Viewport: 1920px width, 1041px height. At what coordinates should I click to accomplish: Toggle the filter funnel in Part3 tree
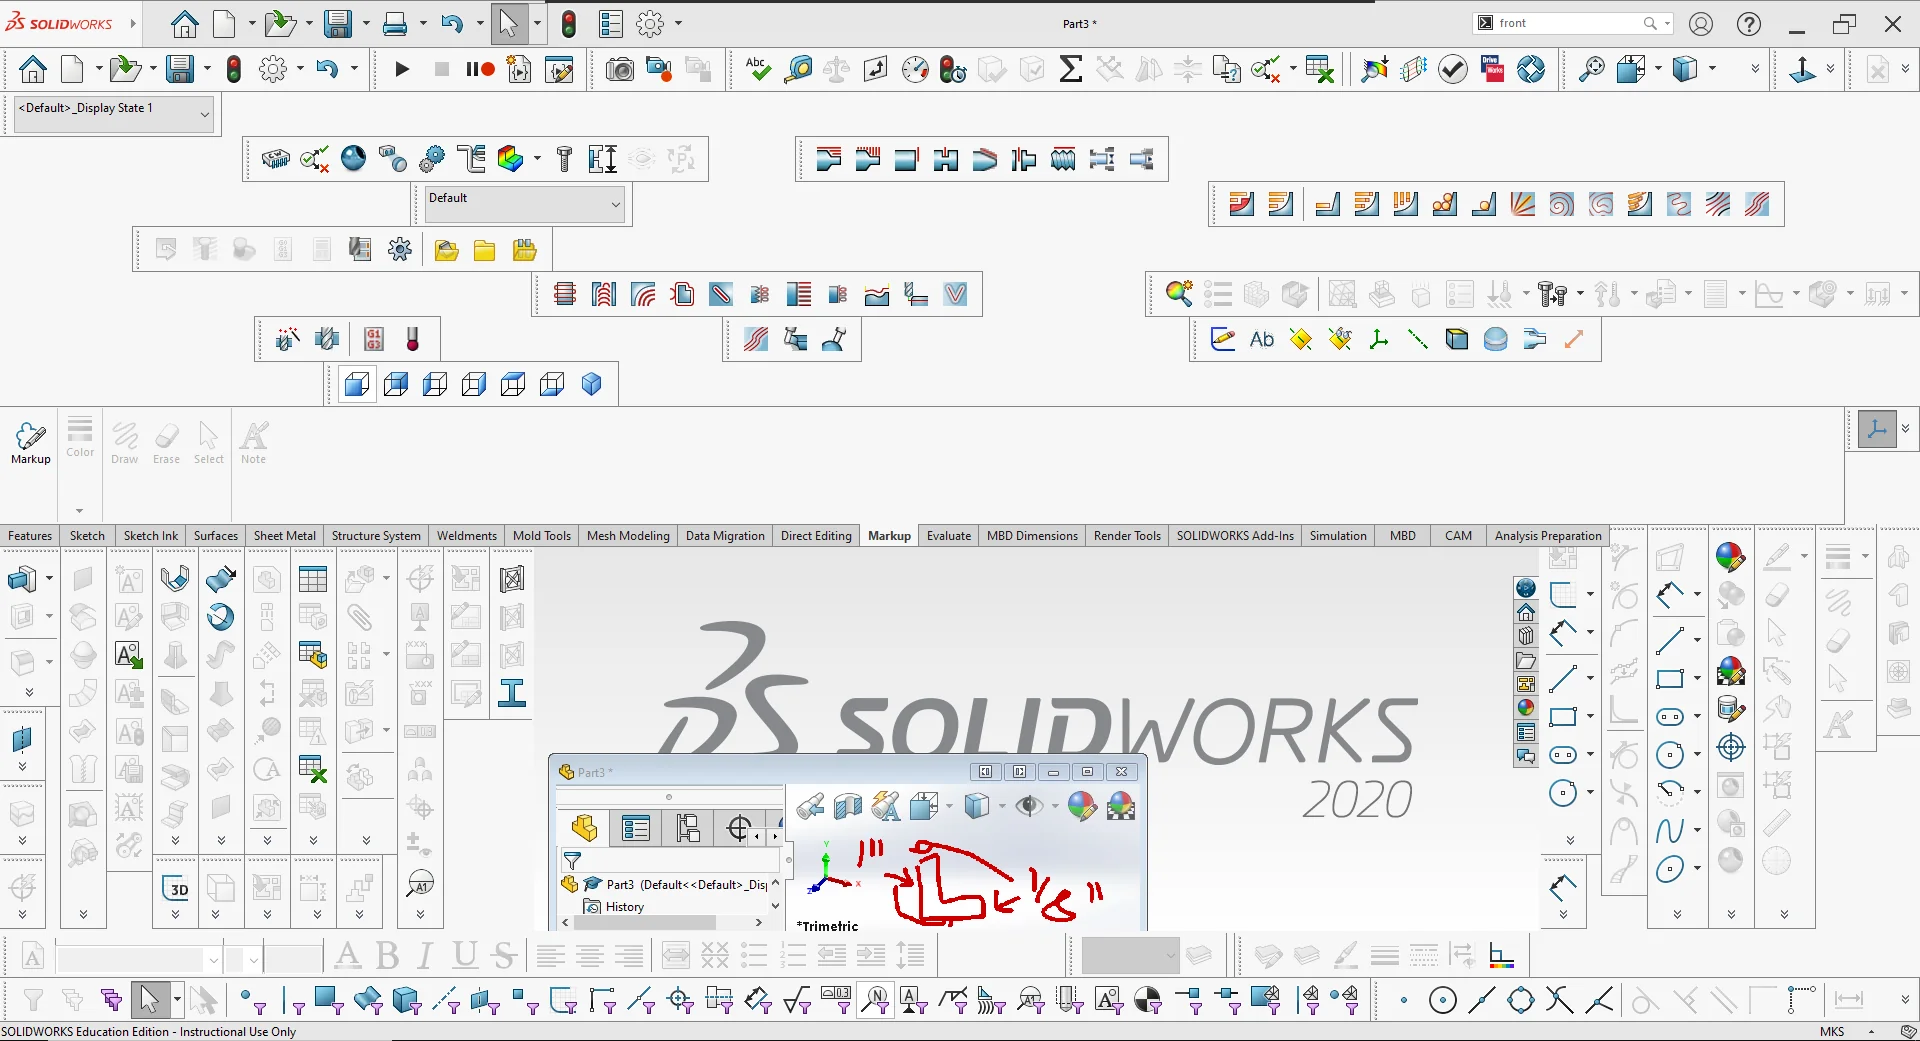point(572,861)
